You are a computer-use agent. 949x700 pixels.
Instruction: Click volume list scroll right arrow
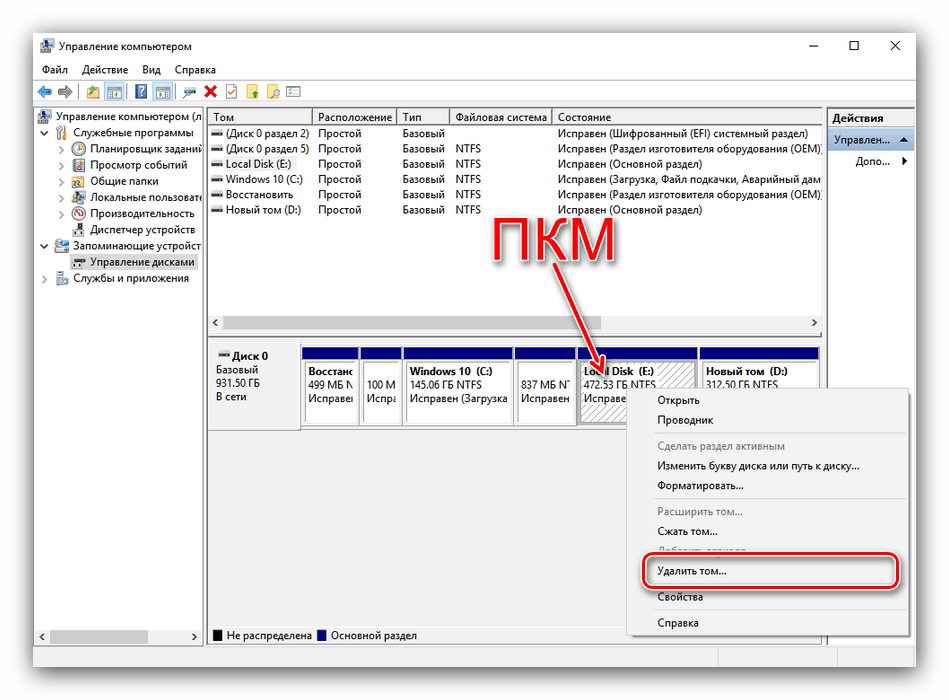point(814,322)
